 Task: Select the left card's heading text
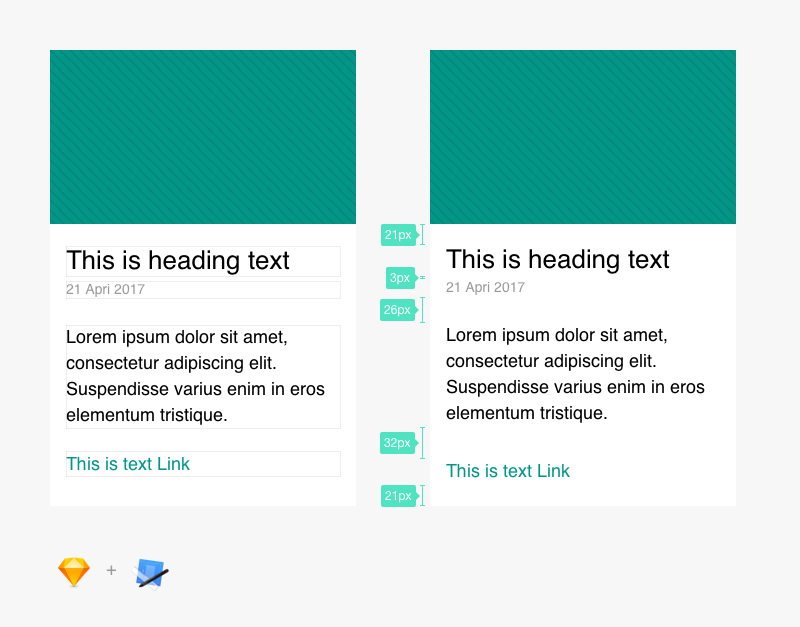(x=178, y=261)
